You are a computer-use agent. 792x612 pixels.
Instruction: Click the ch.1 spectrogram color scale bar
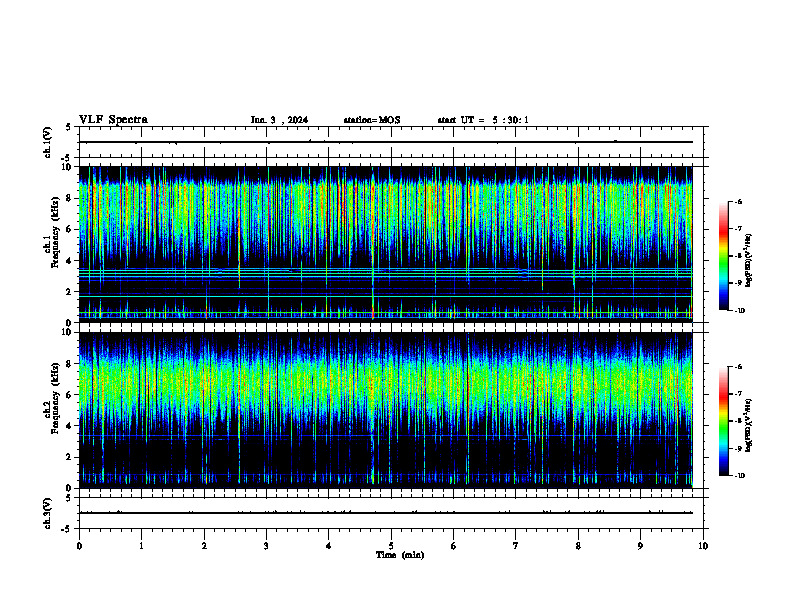(x=724, y=256)
